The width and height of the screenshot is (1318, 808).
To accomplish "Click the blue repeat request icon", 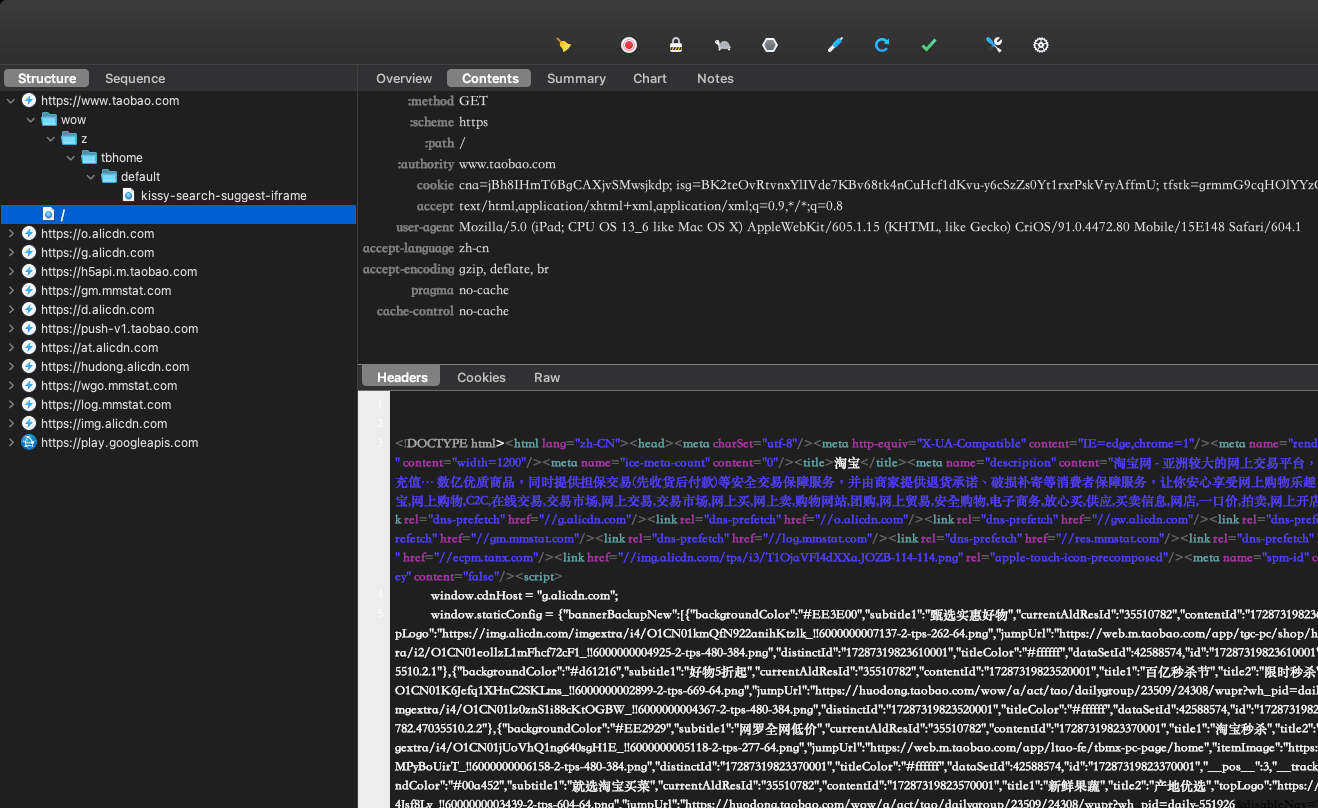I will point(882,45).
